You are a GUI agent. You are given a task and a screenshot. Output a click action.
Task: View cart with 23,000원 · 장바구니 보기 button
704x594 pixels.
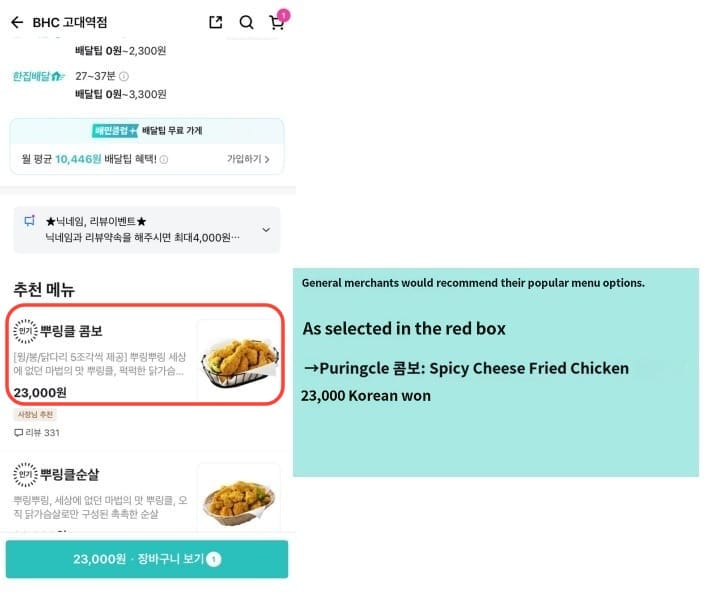pyautogui.click(x=147, y=559)
